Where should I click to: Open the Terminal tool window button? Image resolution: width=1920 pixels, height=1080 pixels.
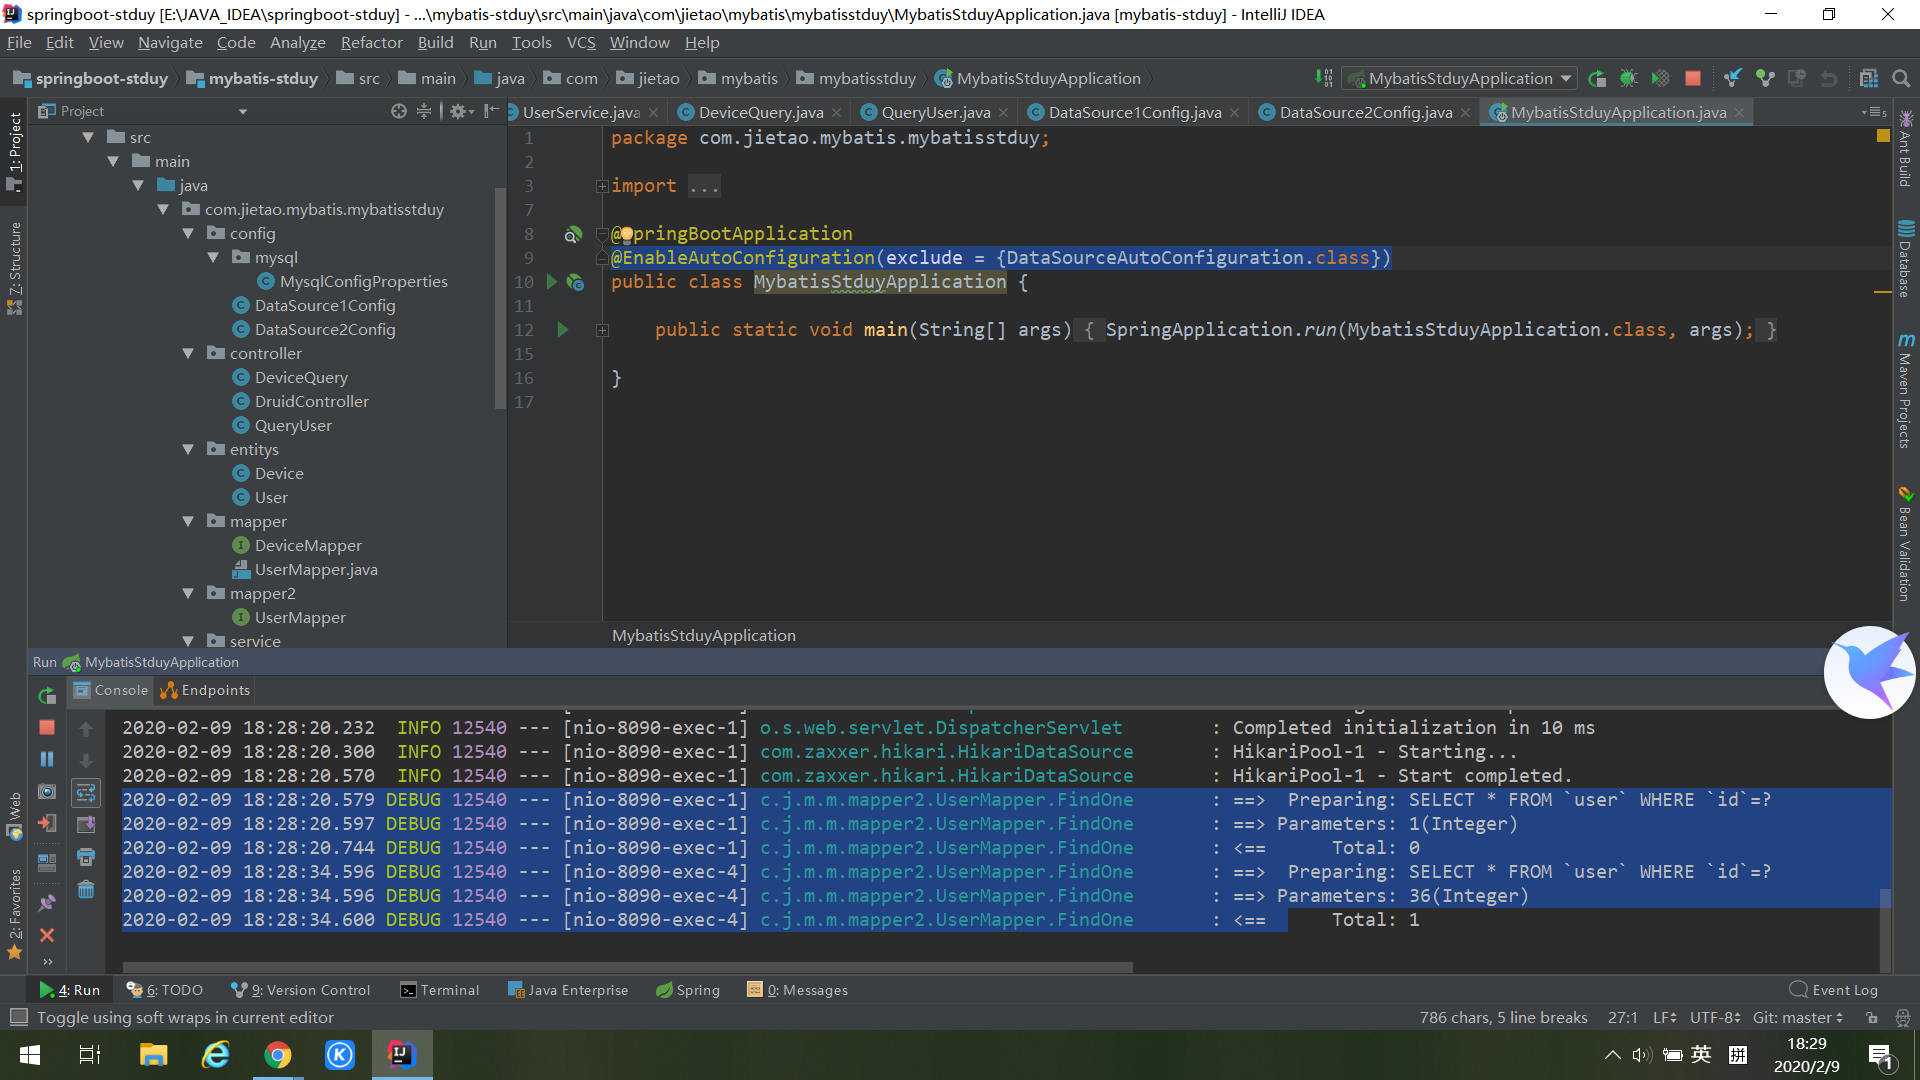[440, 990]
